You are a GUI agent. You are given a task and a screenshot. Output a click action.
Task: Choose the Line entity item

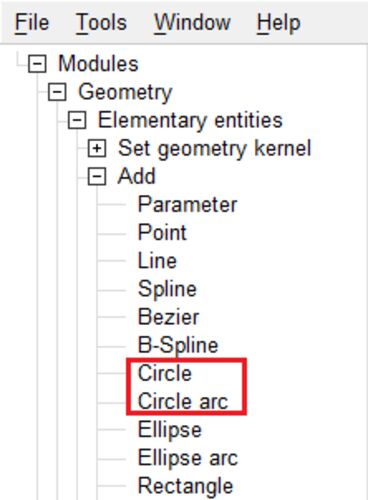click(x=157, y=261)
